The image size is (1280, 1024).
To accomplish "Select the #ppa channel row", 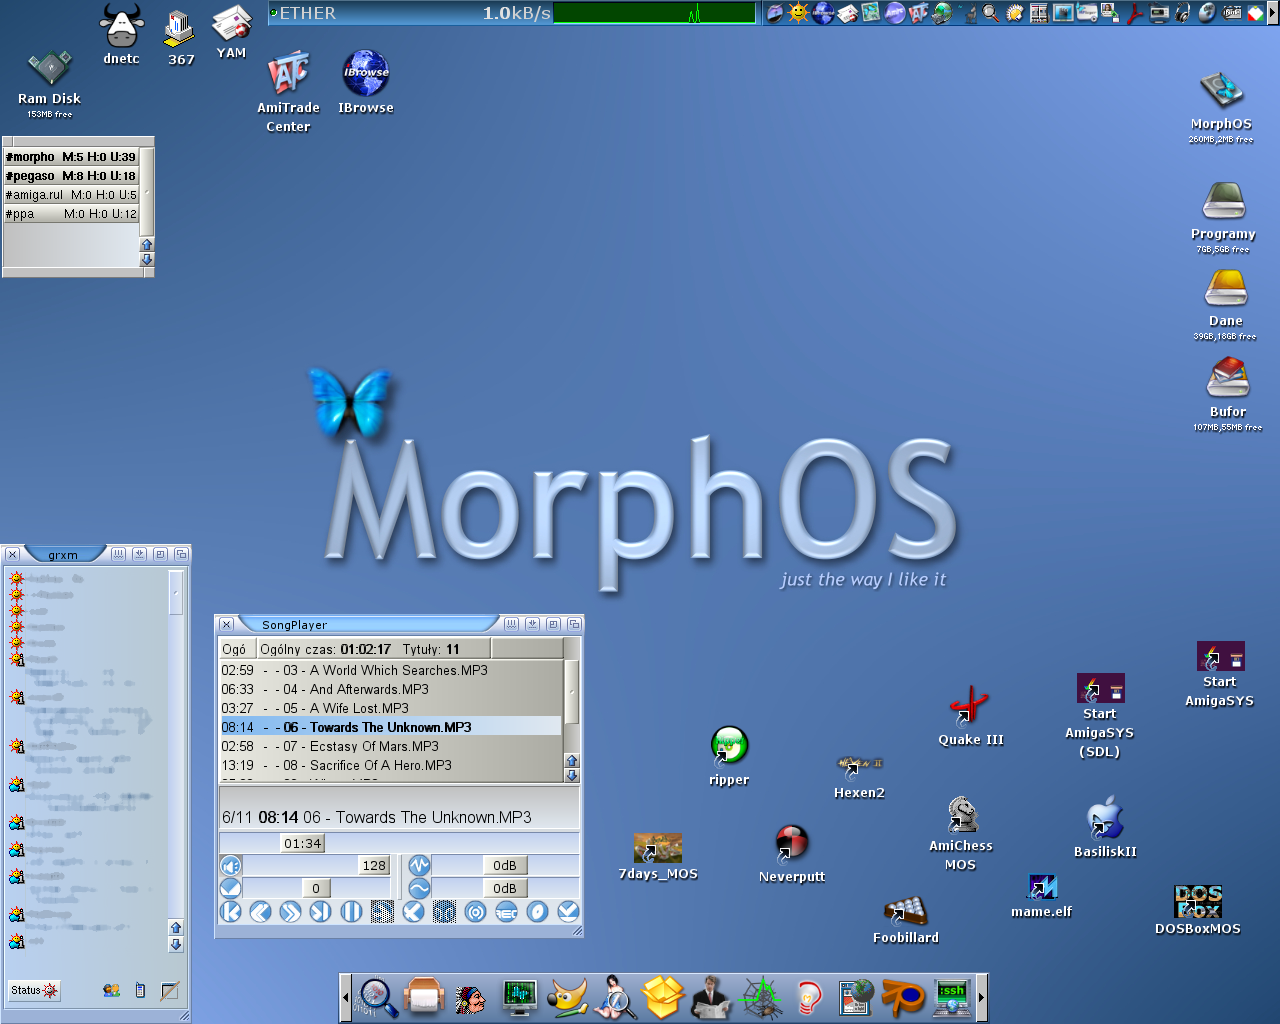I will tap(71, 214).
